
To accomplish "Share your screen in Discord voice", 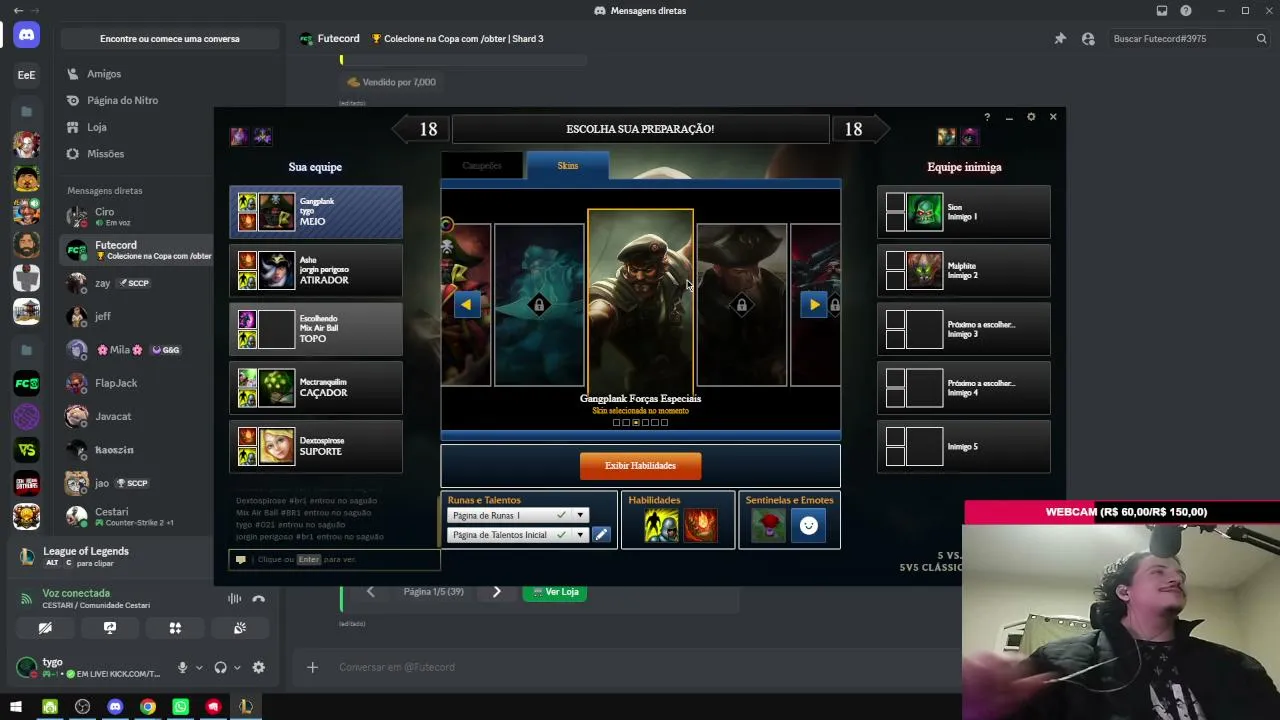I will point(110,628).
